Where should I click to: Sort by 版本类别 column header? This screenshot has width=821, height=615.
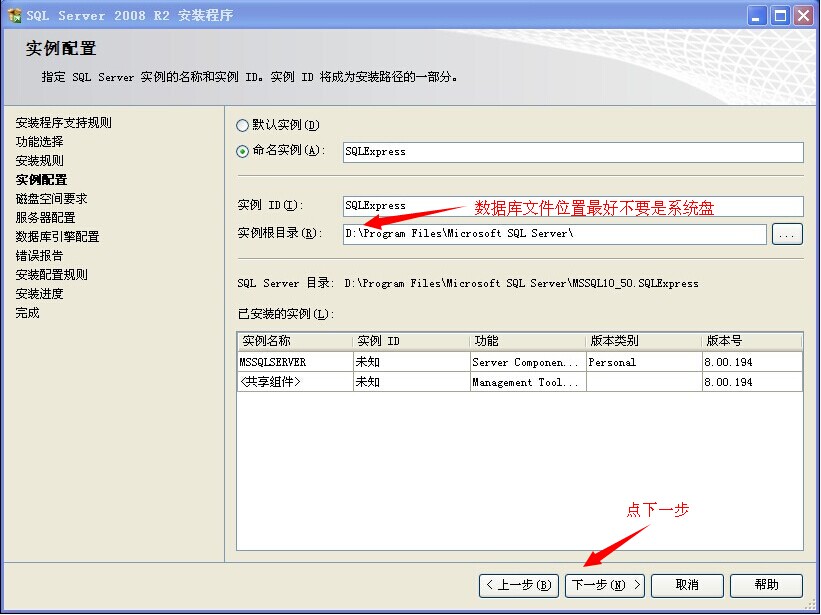pos(644,341)
